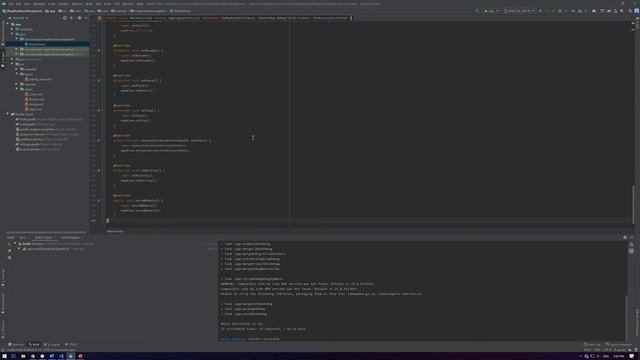Open the Windows Start menu
Image resolution: width=640 pixels, height=360 pixels.
pyautogui.click(x=4, y=356)
